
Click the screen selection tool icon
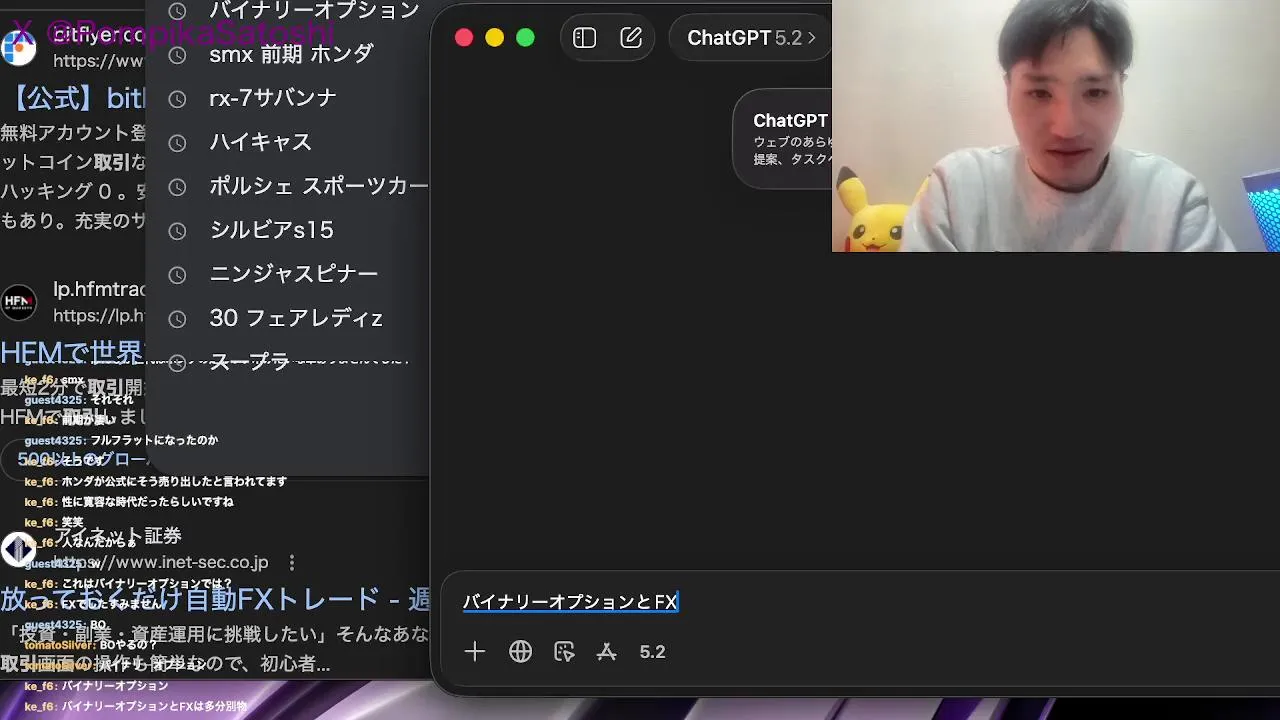click(x=564, y=652)
